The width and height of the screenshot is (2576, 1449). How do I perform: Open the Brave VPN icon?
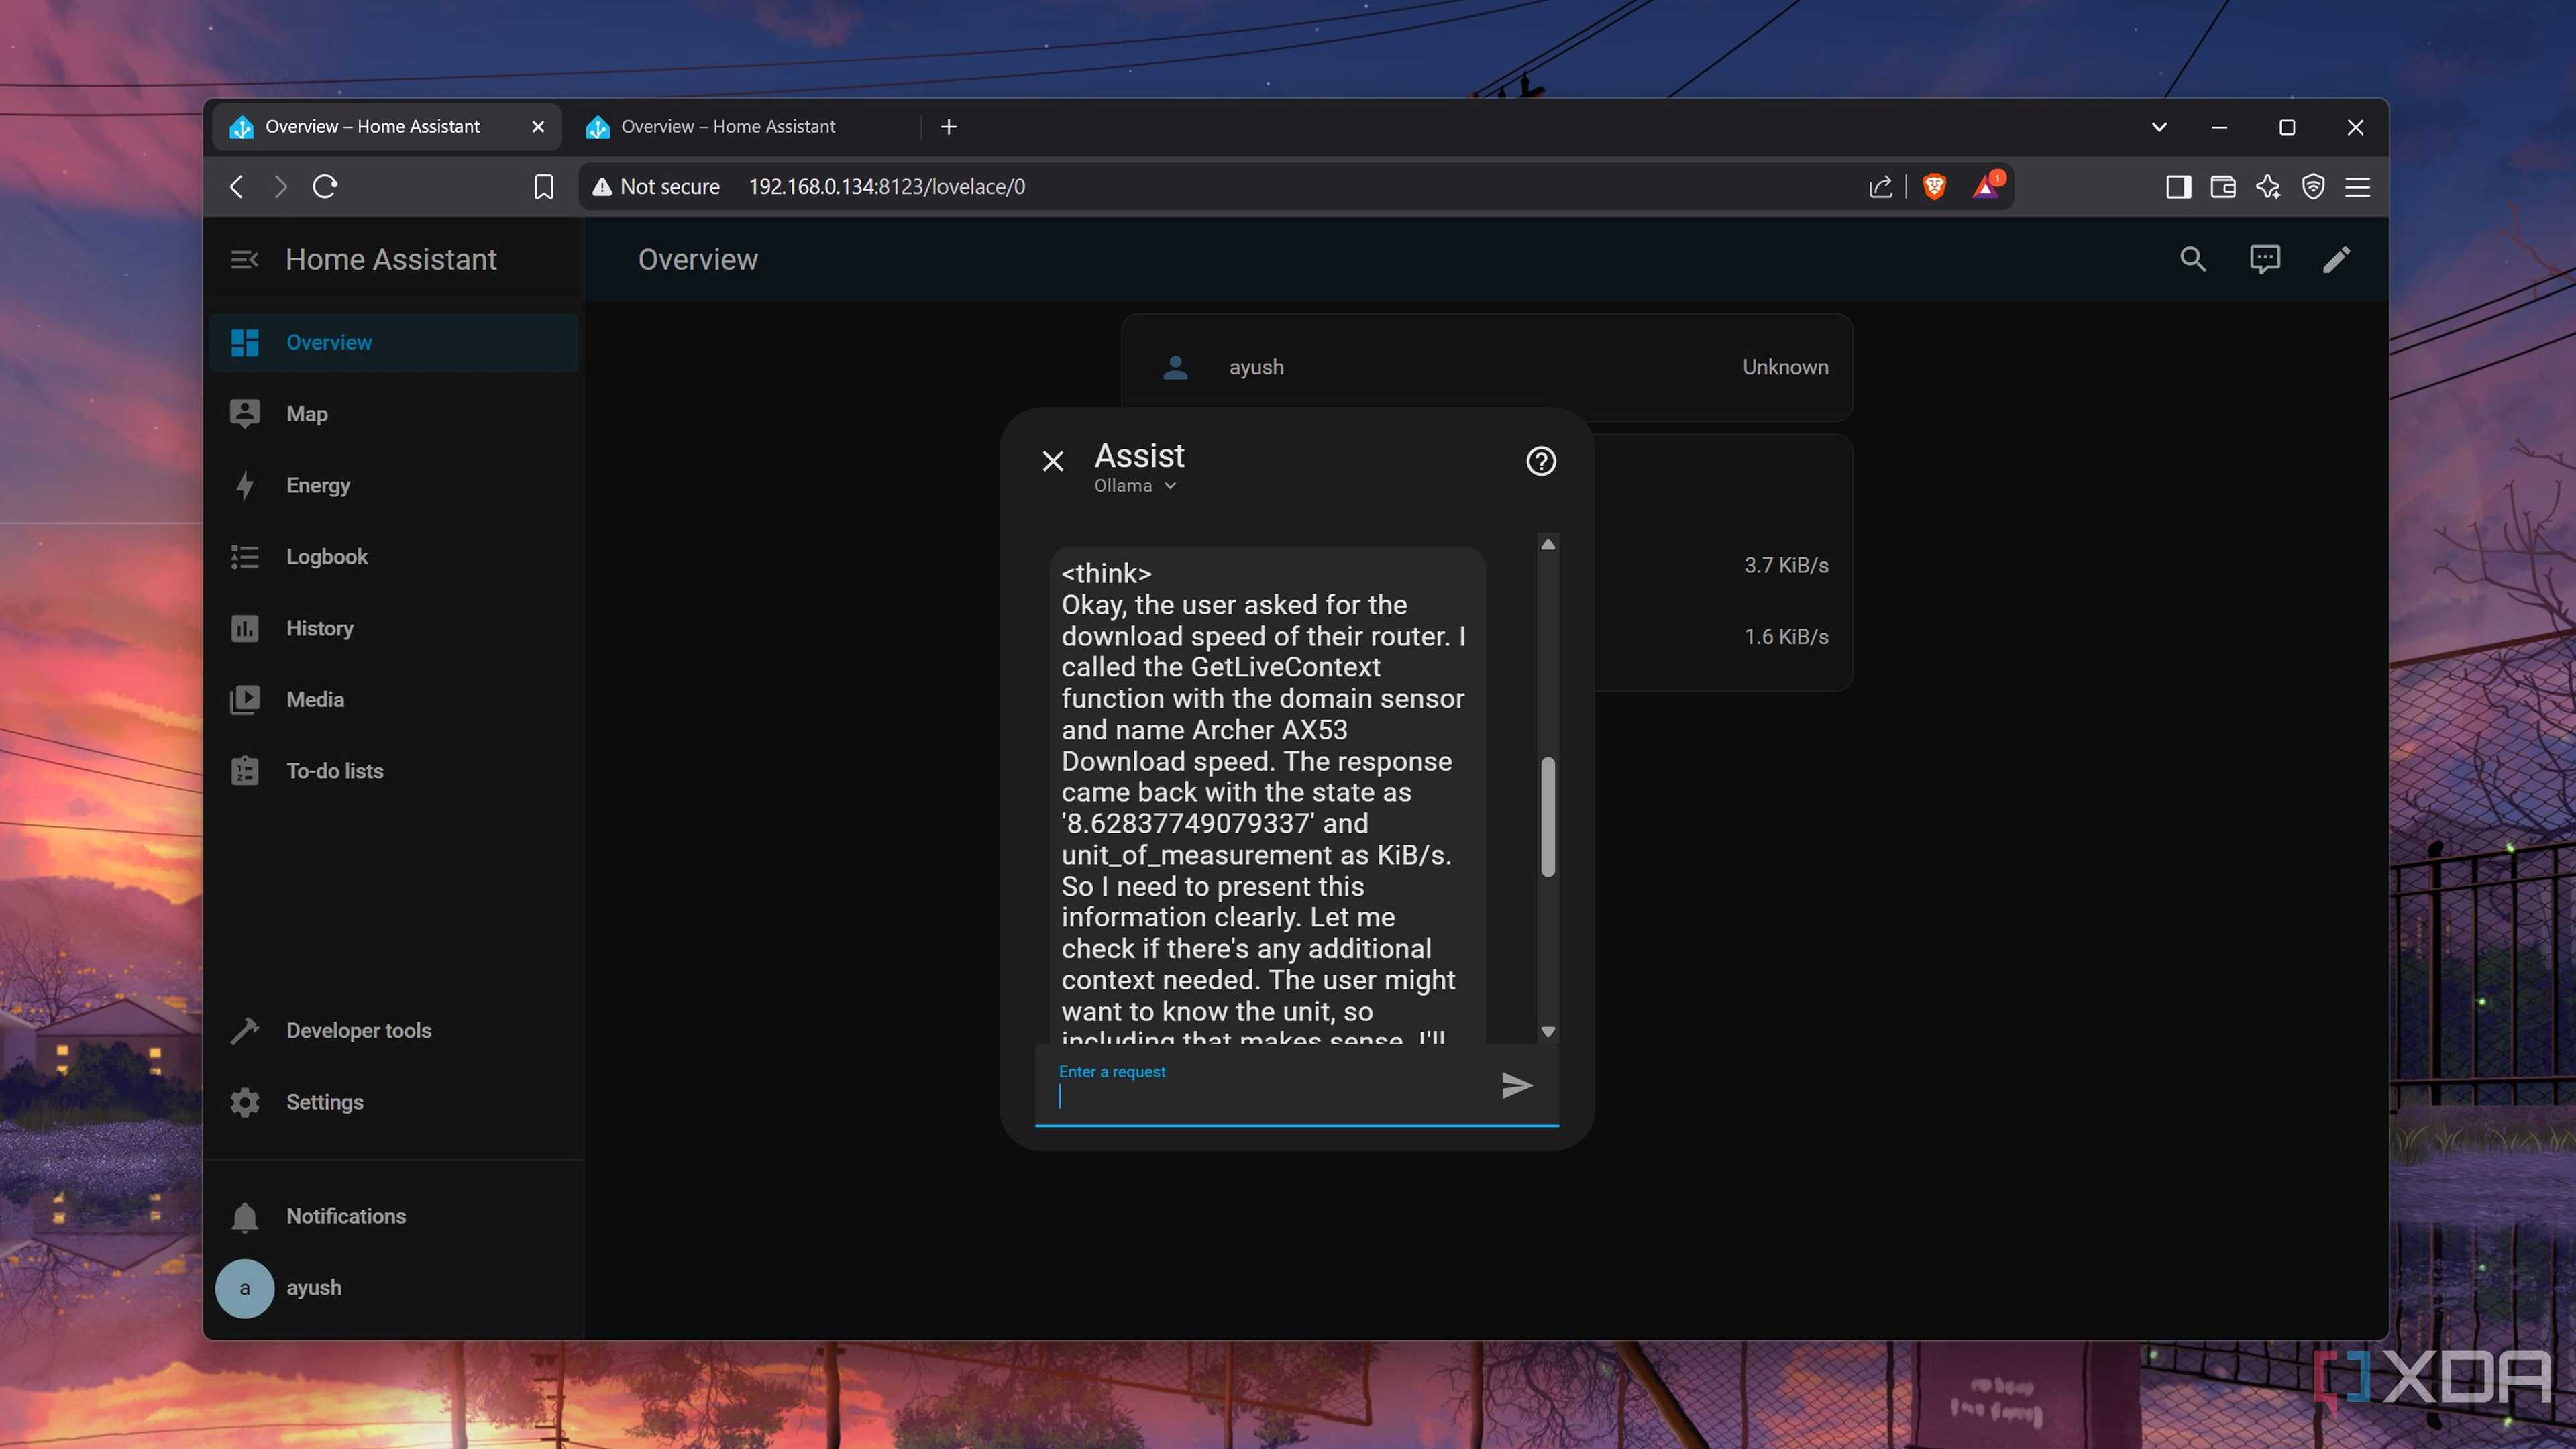tap(2313, 187)
